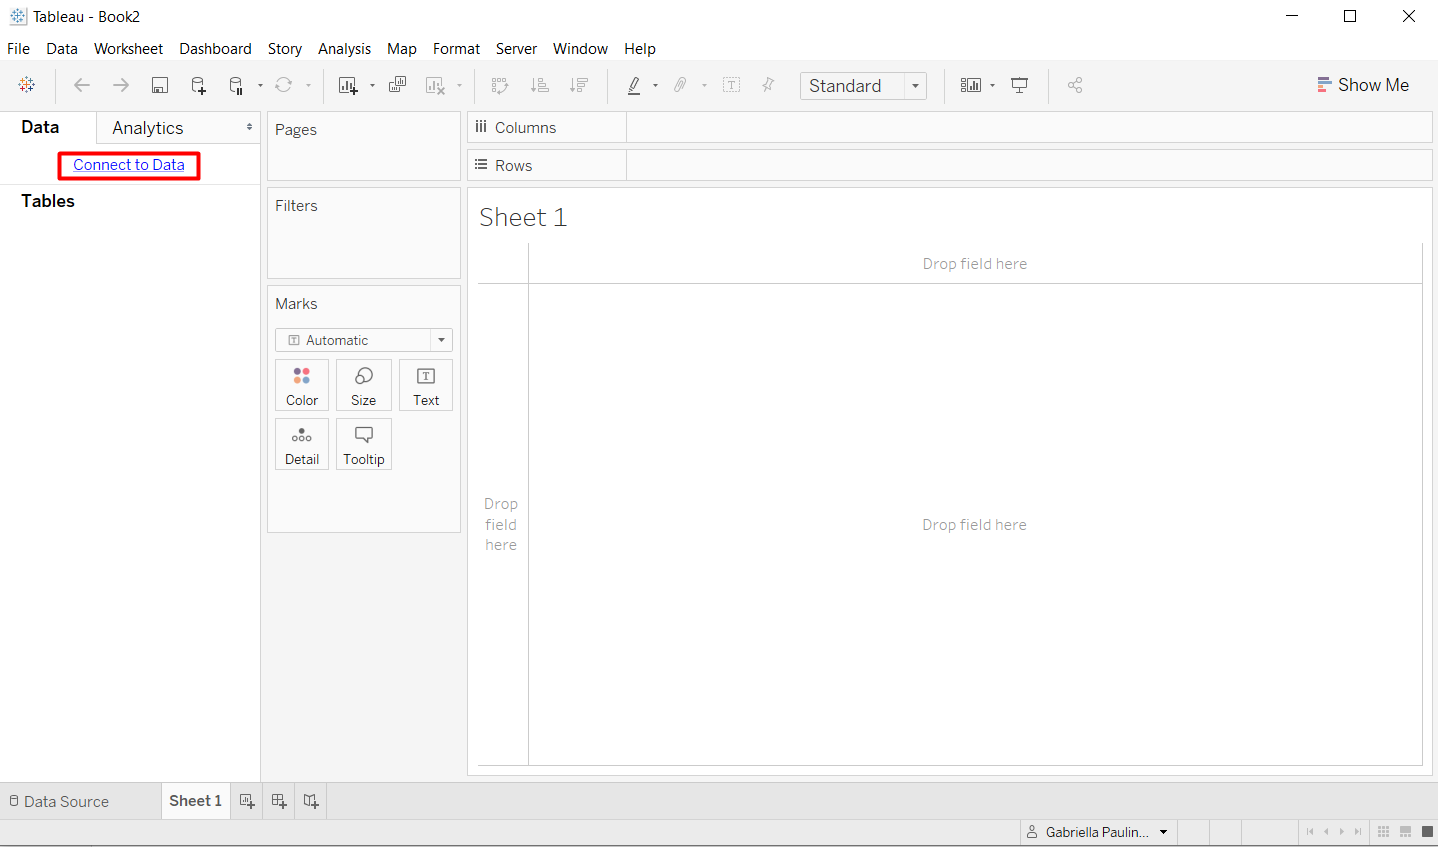Open the Sort Ascending toolbar icon
This screenshot has width=1438, height=847.
tap(539, 85)
